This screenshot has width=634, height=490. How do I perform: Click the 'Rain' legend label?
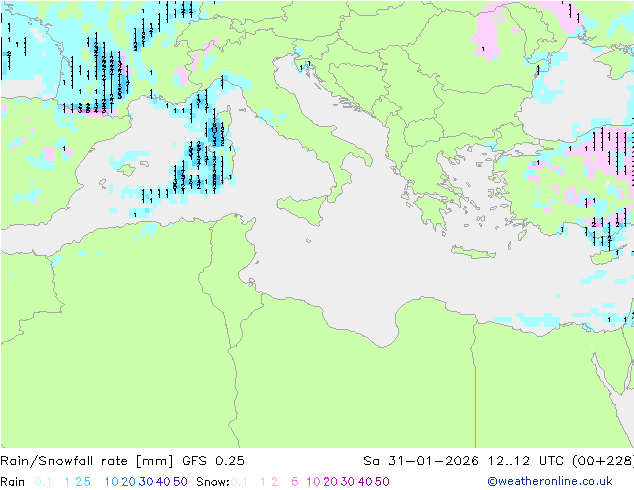coord(13,482)
